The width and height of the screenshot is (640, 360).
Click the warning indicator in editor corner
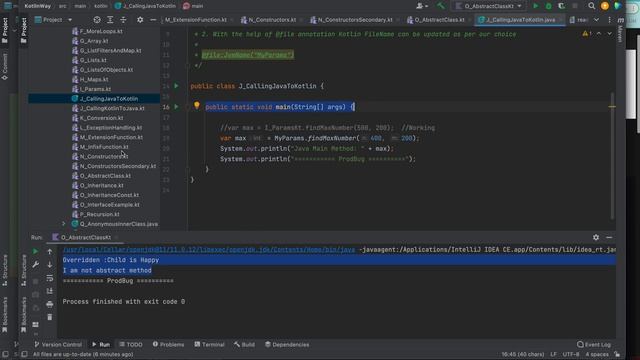click(x=587, y=33)
